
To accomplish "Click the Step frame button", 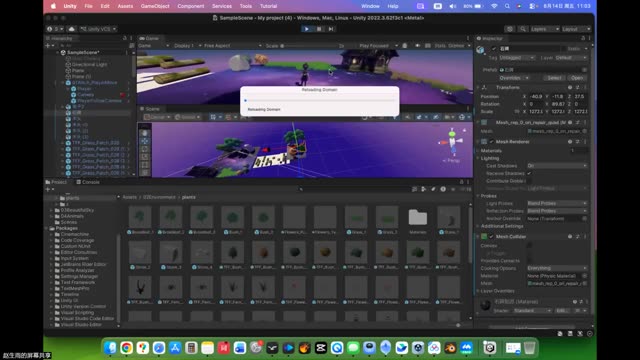I will [x=331, y=29].
